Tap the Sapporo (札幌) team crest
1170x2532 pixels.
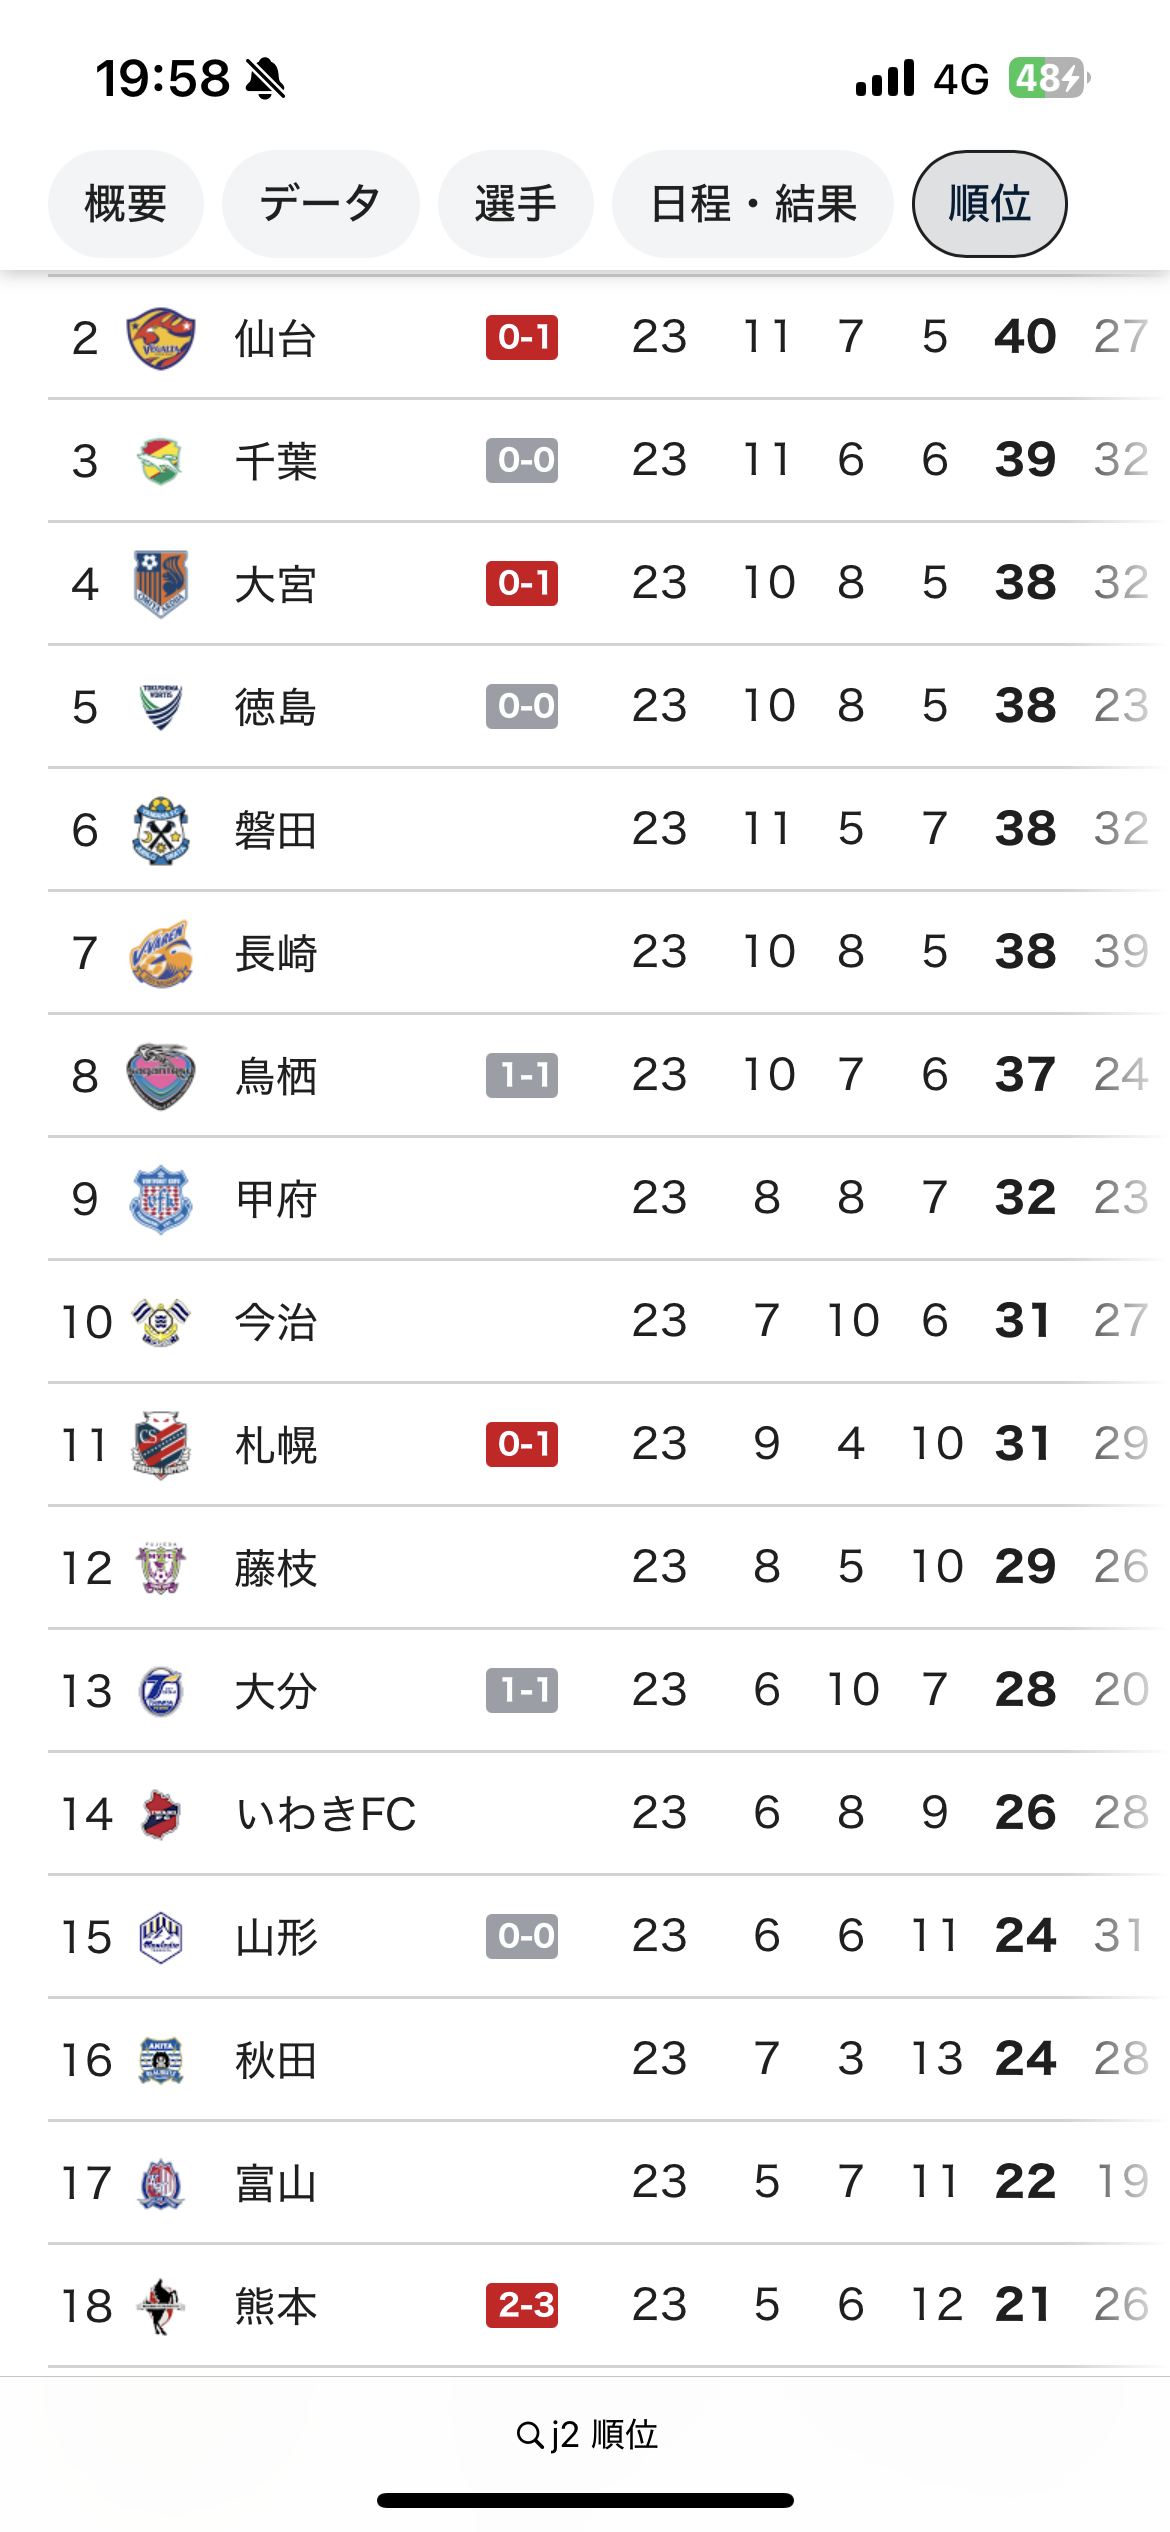pyautogui.click(x=160, y=1445)
